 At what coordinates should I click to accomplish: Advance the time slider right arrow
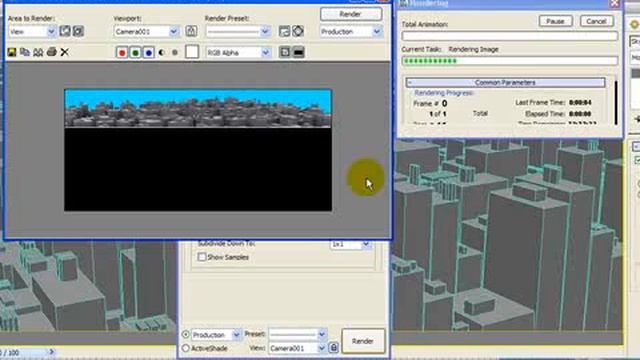point(51,352)
